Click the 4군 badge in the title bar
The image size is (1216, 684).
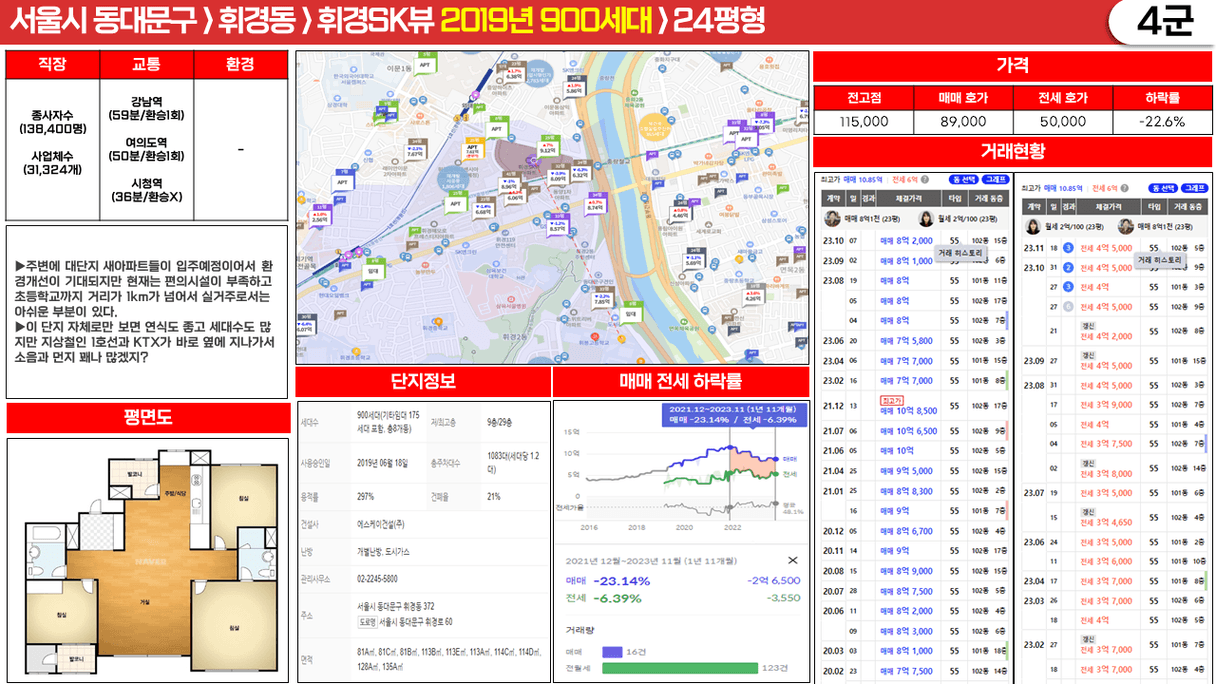click(1166, 22)
